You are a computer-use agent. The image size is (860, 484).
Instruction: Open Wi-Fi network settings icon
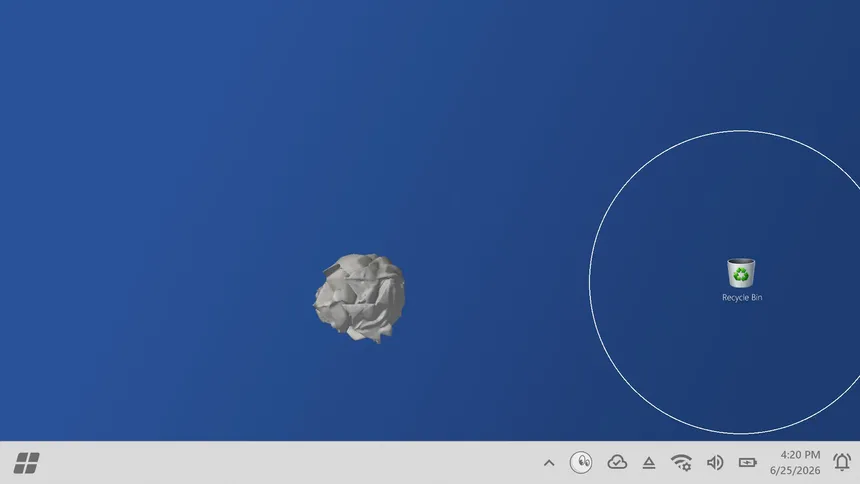[681, 462]
